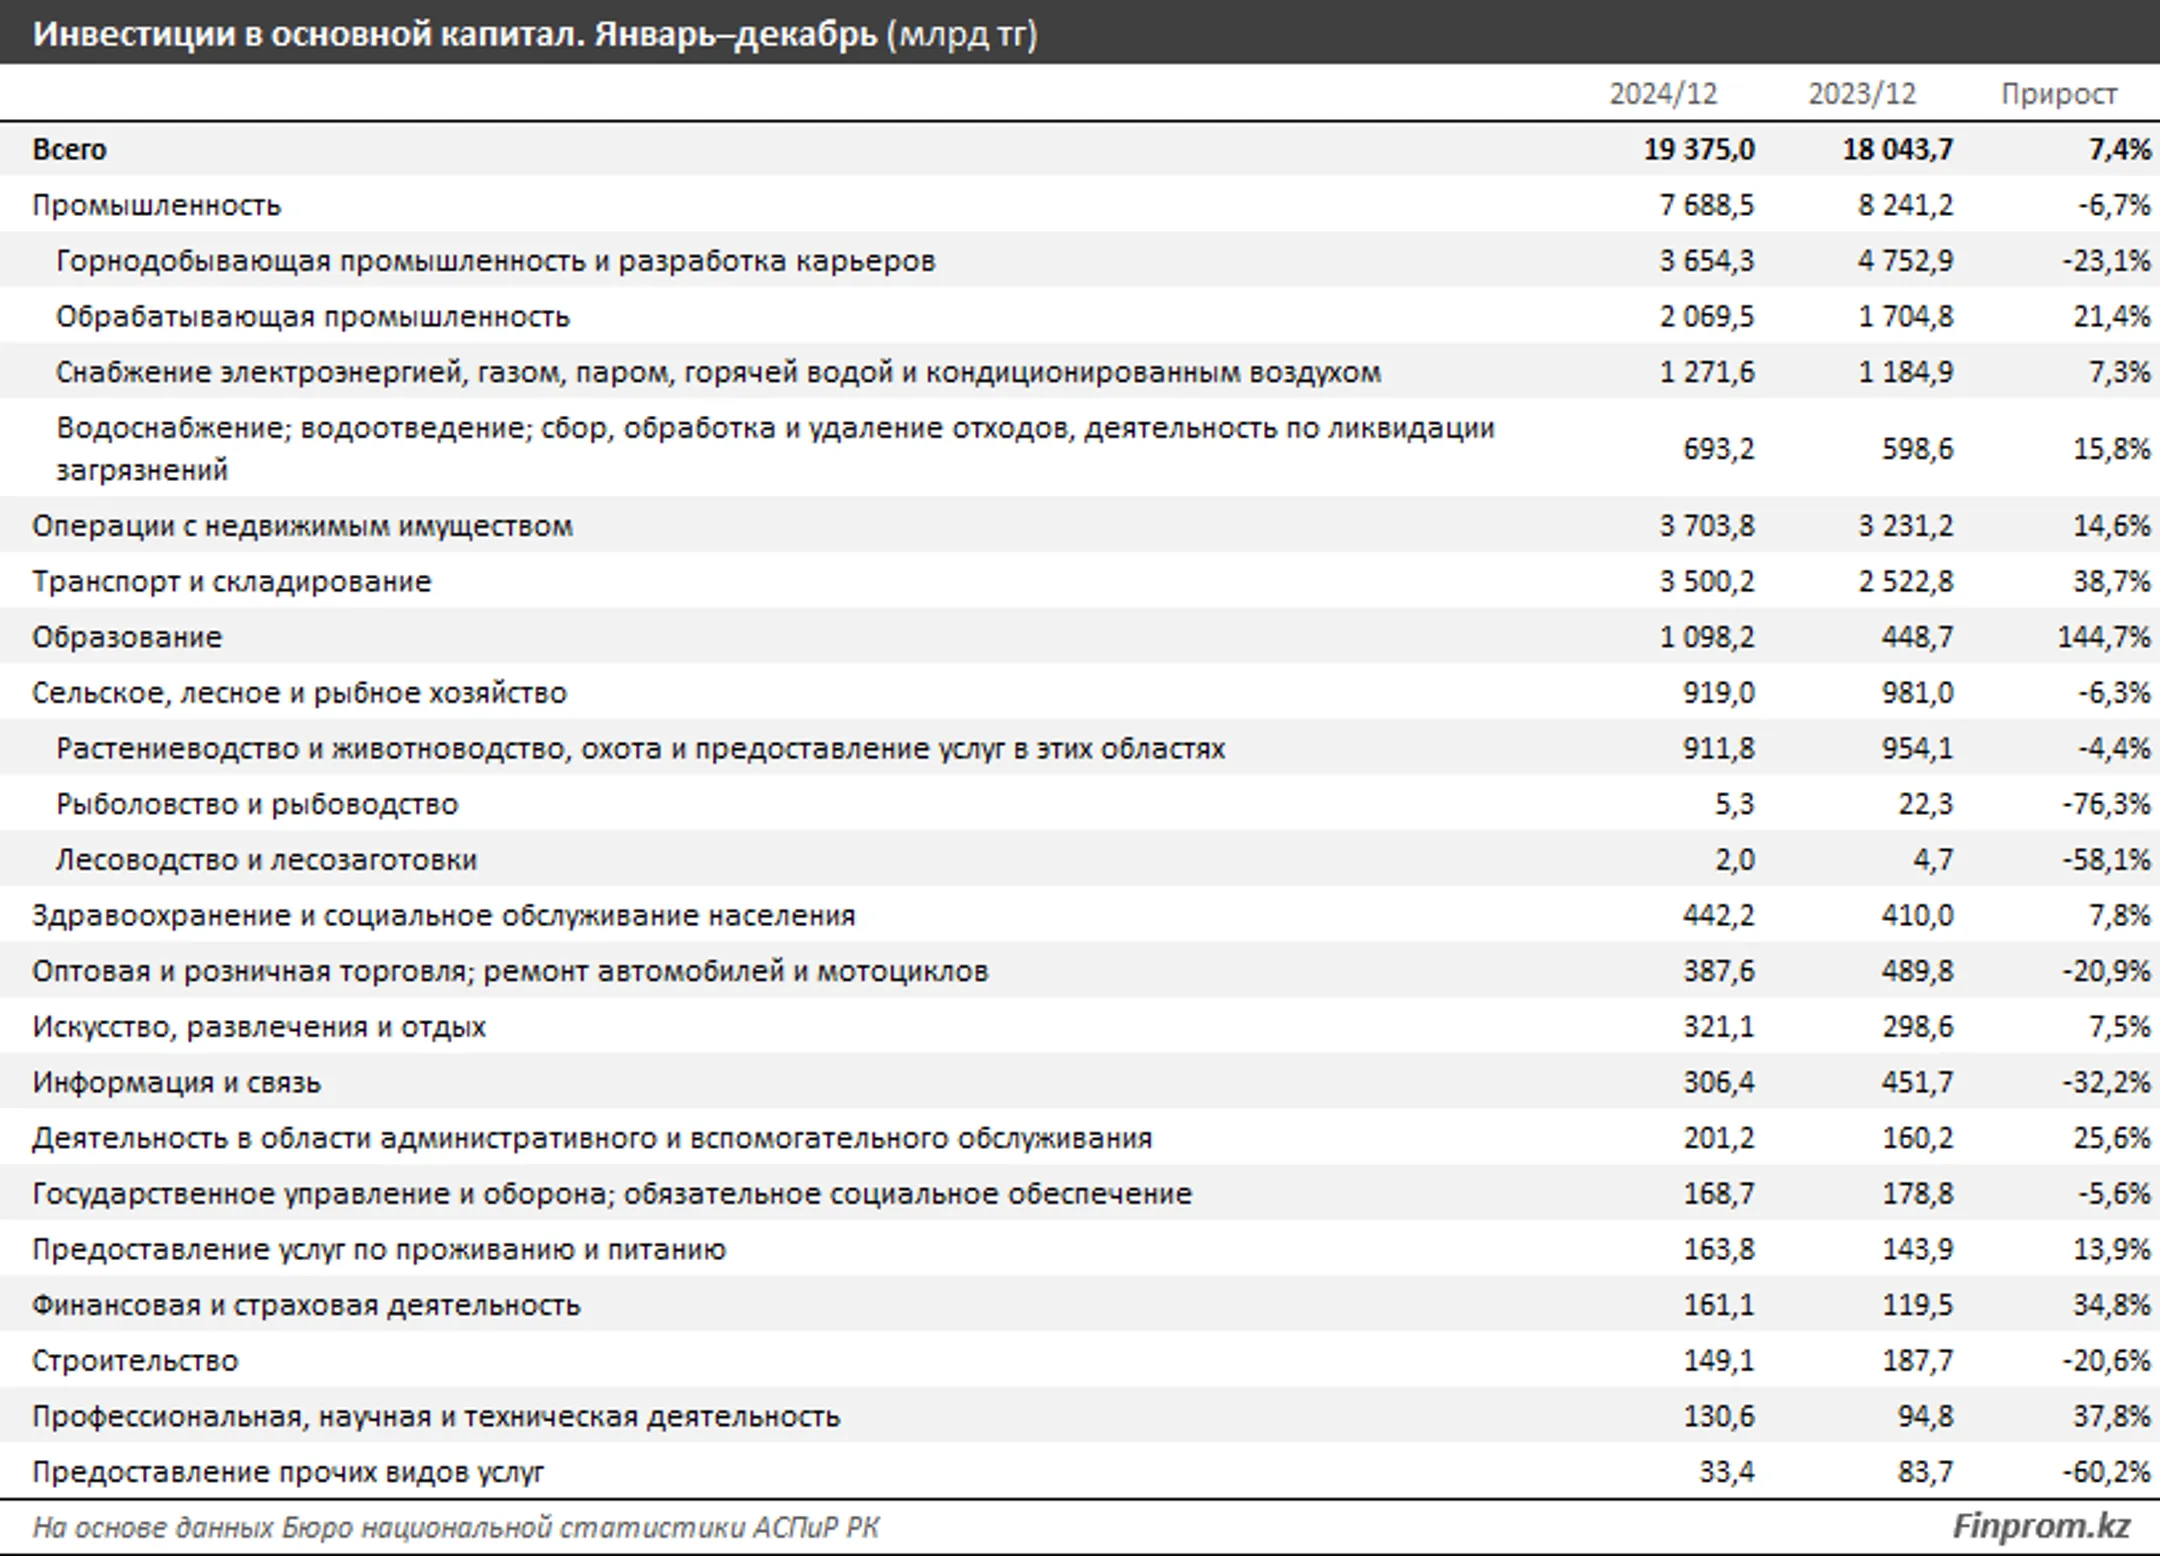Image resolution: width=2160 pixels, height=1556 pixels.
Task: Click the Обрабатывающая промышленность row
Action: click(1080, 317)
